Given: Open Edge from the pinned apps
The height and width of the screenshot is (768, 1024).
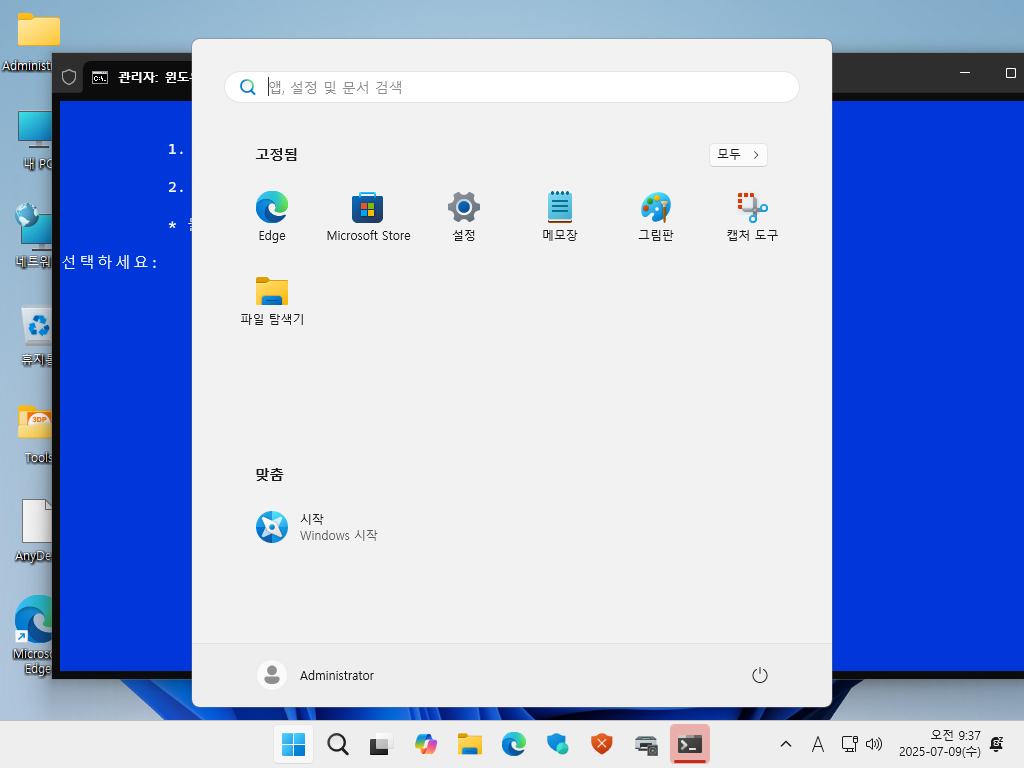Looking at the screenshot, I should click(x=272, y=216).
